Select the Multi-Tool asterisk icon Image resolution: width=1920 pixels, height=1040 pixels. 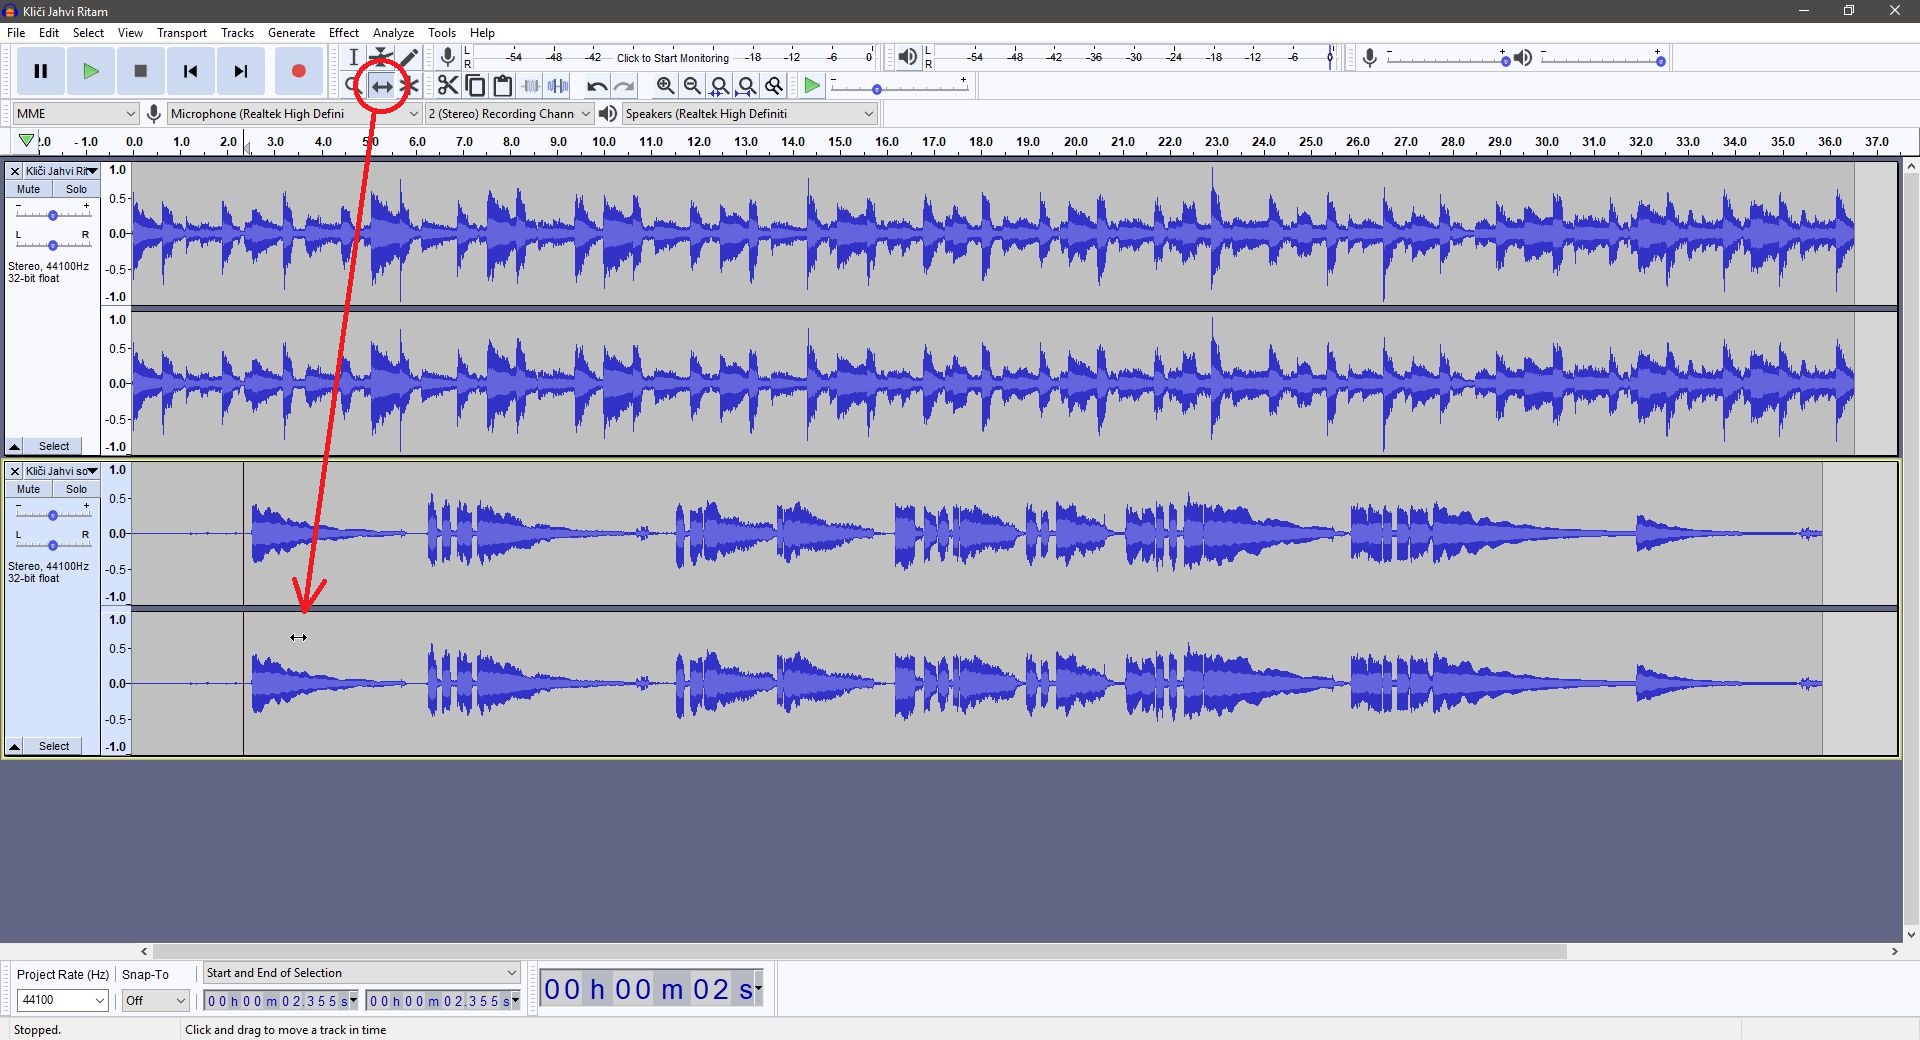click(x=410, y=86)
